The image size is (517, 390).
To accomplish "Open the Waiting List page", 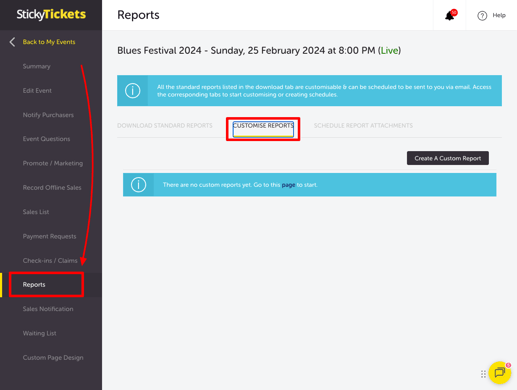I will (x=39, y=333).
